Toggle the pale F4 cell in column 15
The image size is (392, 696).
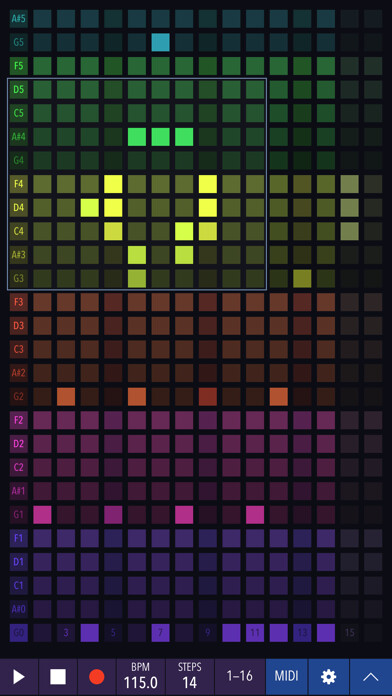click(349, 184)
